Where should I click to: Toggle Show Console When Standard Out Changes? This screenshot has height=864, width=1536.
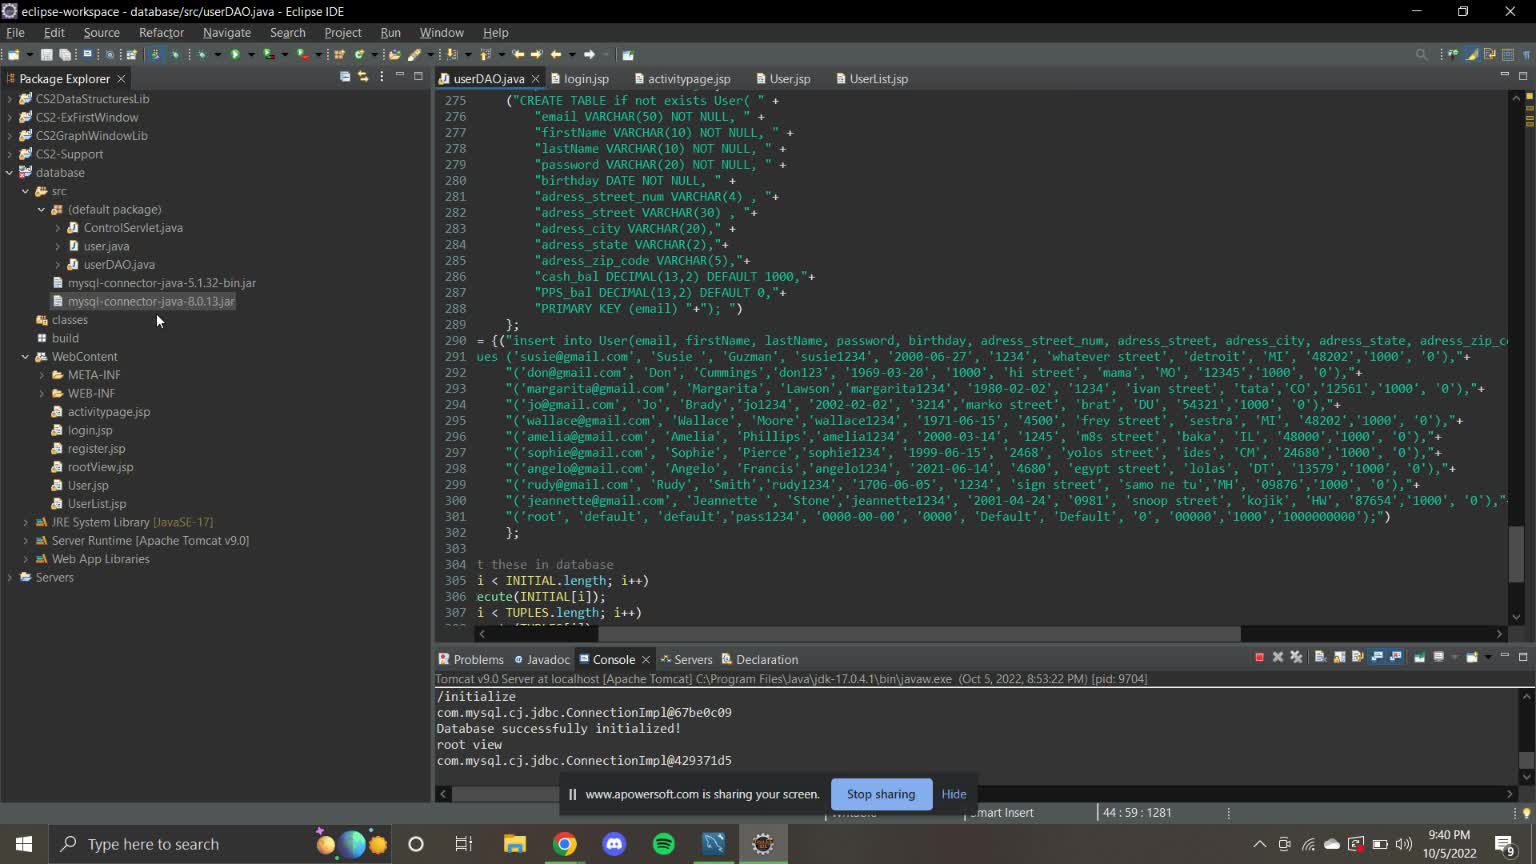coord(1377,657)
